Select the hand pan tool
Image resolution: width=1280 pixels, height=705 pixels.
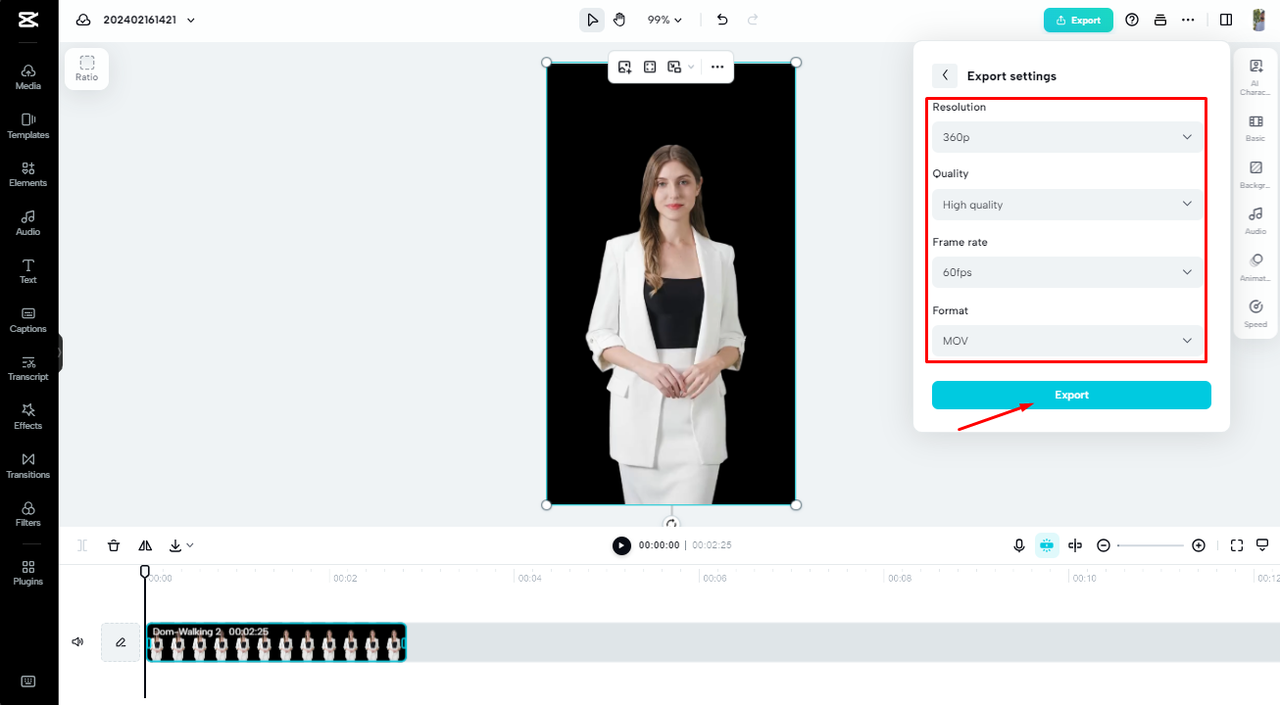619,20
